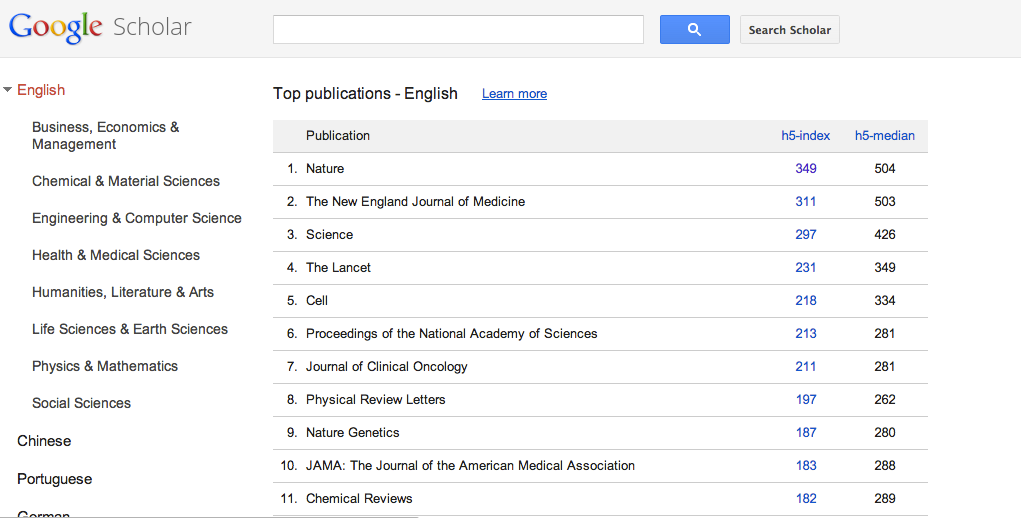Open the Google Scholar logo homepage
The height and width of the screenshot is (518, 1021).
pyautogui.click(x=100, y=28)
